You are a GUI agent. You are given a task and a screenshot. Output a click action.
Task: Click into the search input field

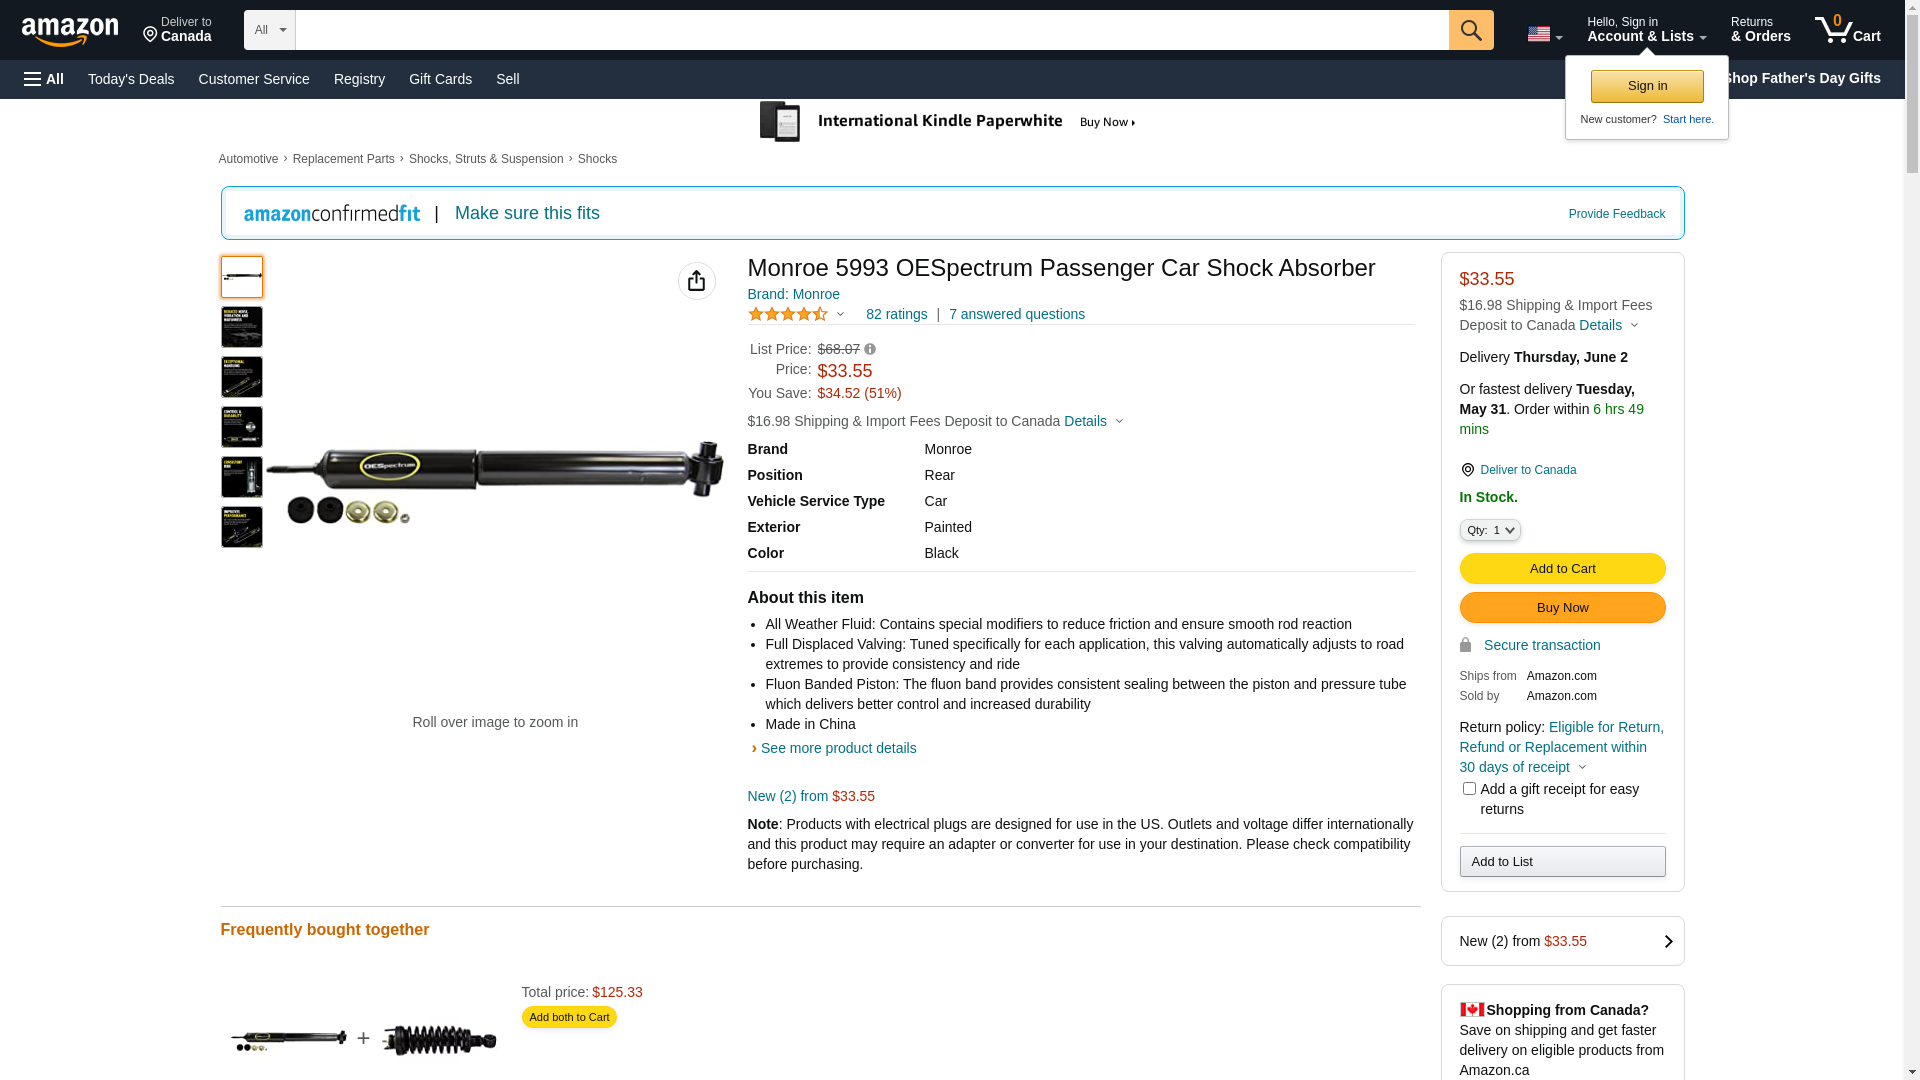[871, 30]
